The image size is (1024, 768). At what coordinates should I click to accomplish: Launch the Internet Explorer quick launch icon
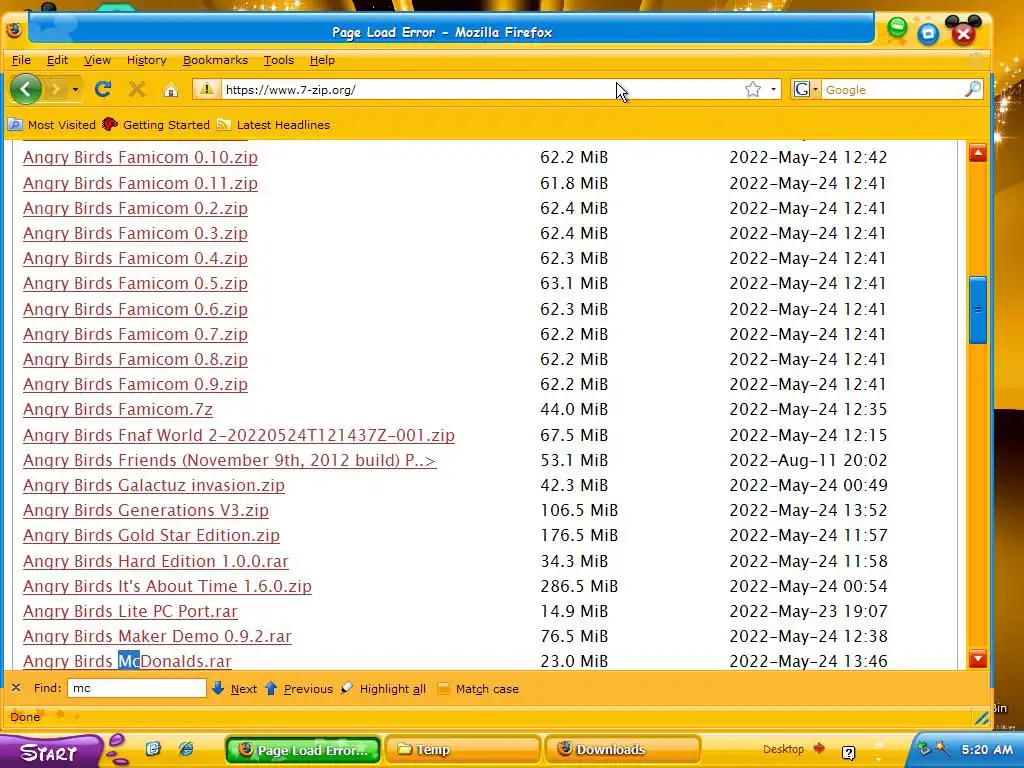186,749
